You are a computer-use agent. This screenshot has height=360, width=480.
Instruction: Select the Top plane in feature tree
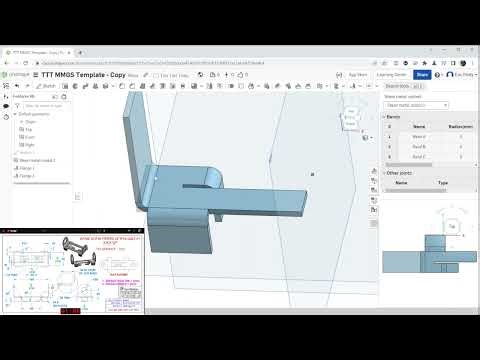coord(26,129)
